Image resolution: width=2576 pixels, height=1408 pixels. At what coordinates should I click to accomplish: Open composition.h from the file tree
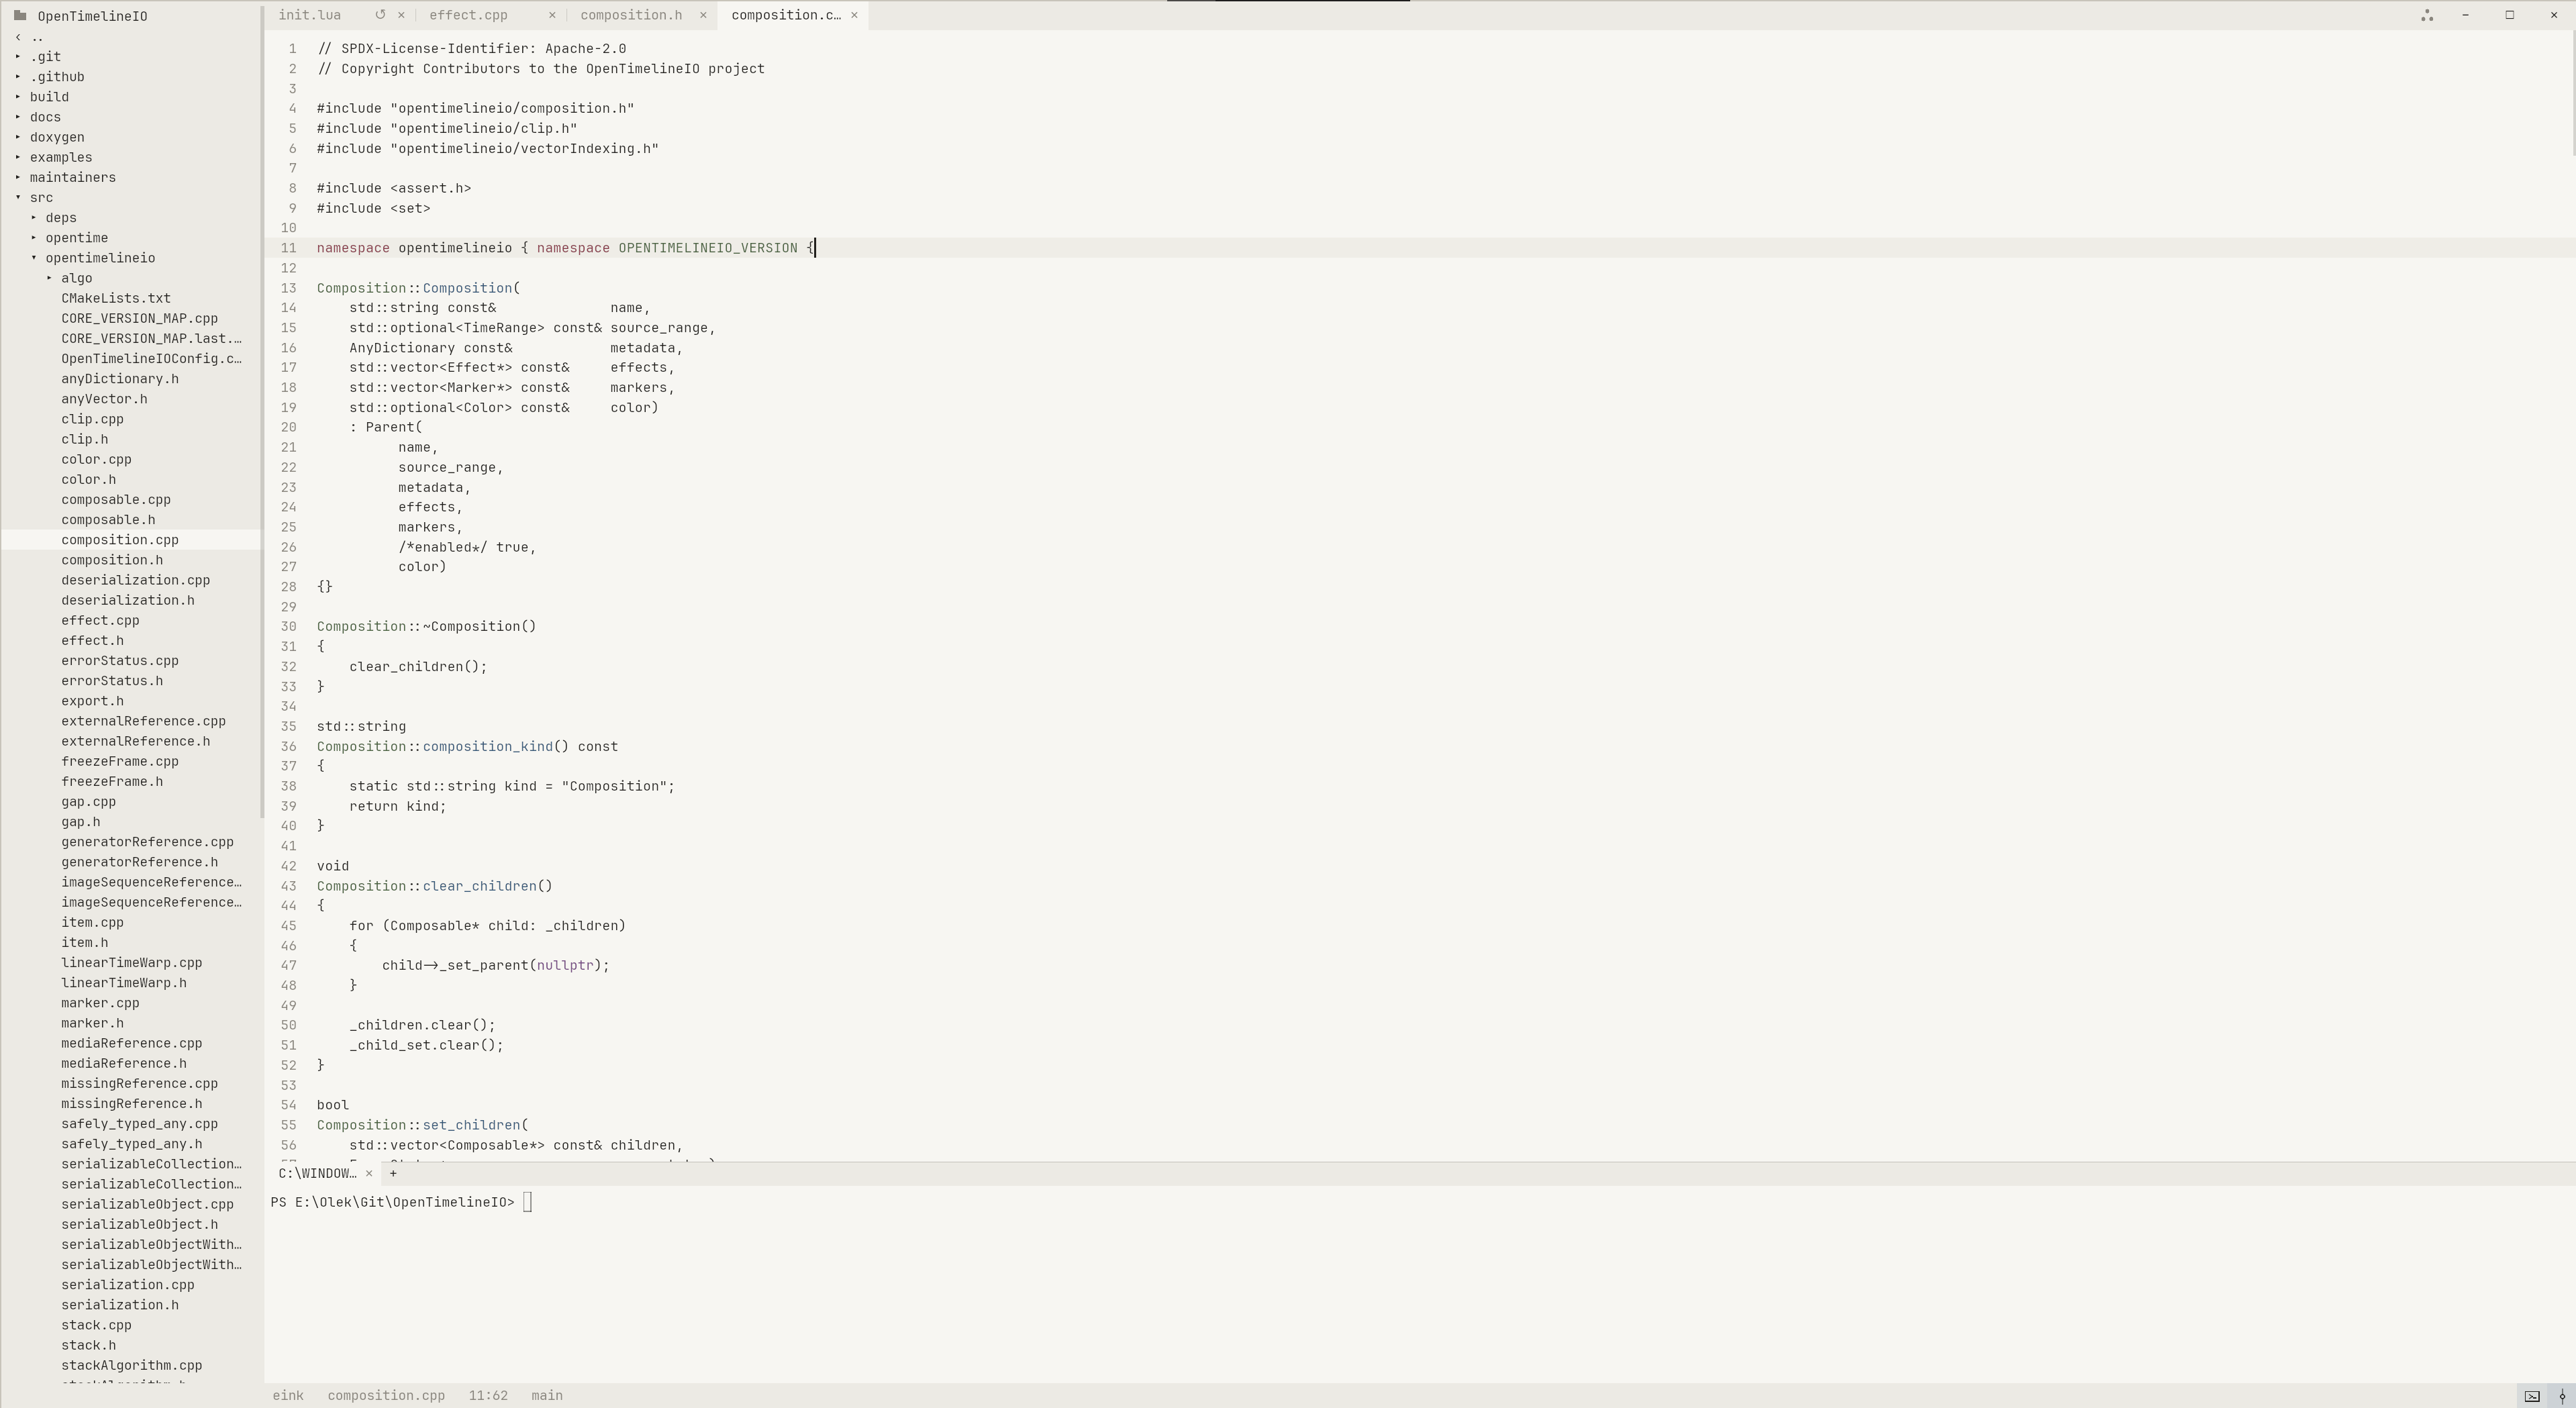point(112,560)
